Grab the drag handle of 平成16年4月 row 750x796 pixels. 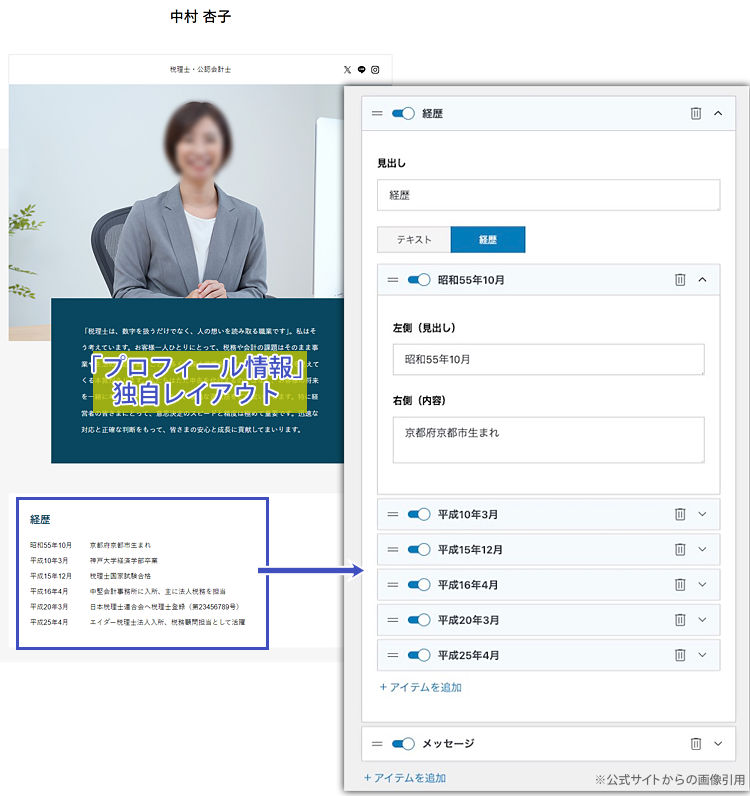(x=393, y=585)
